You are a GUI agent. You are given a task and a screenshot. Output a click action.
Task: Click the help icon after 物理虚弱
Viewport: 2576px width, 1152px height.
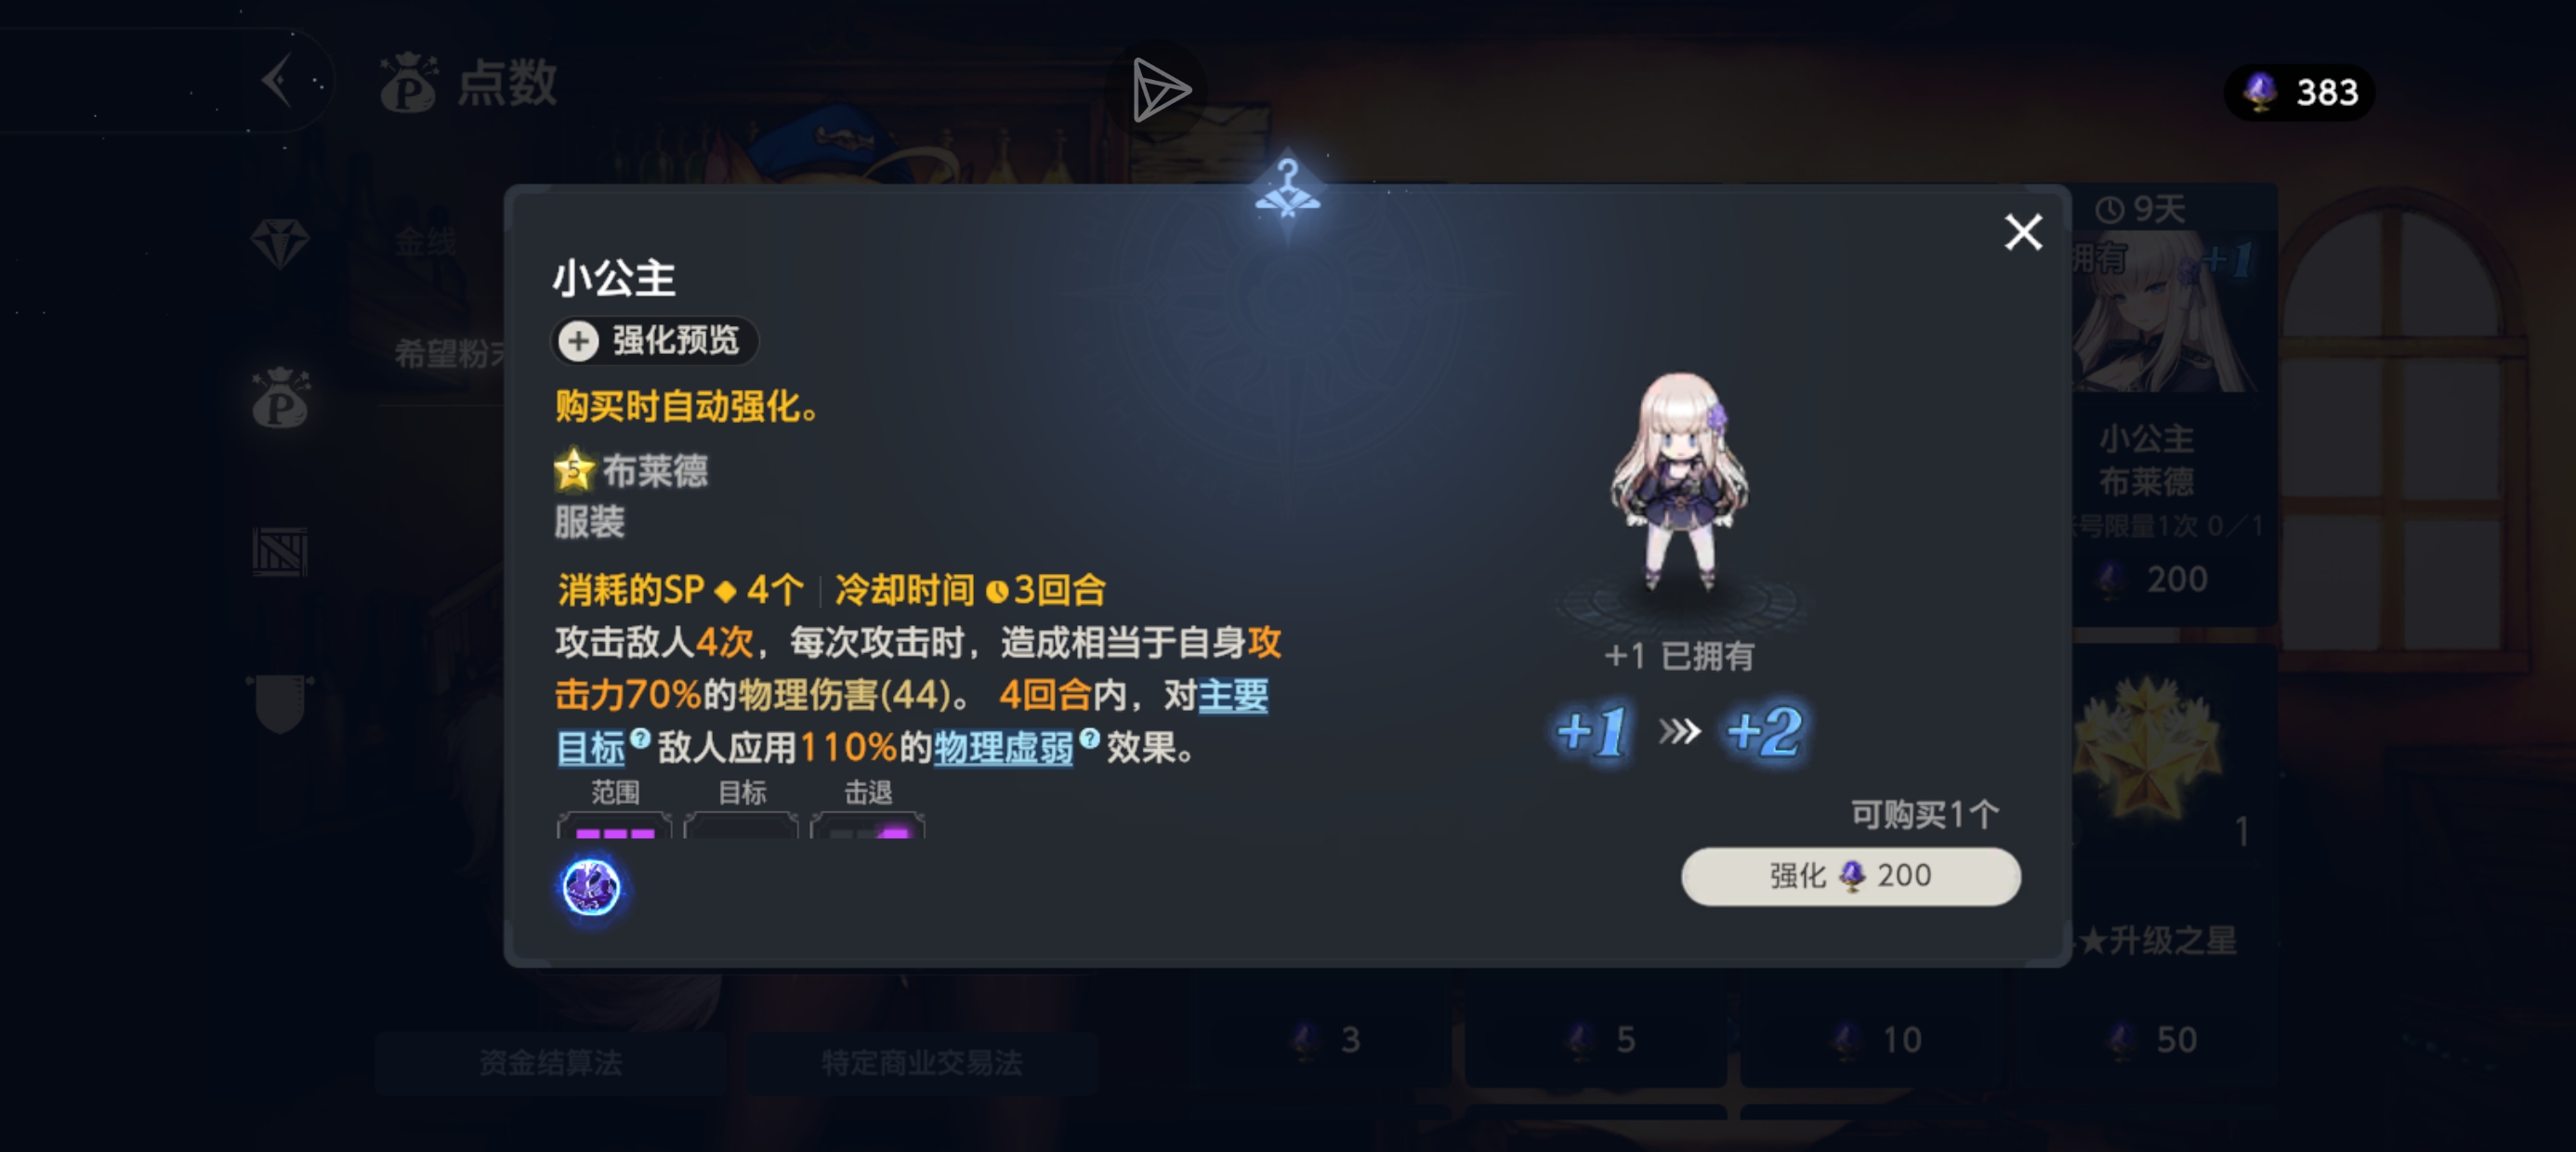point(1089,738)
